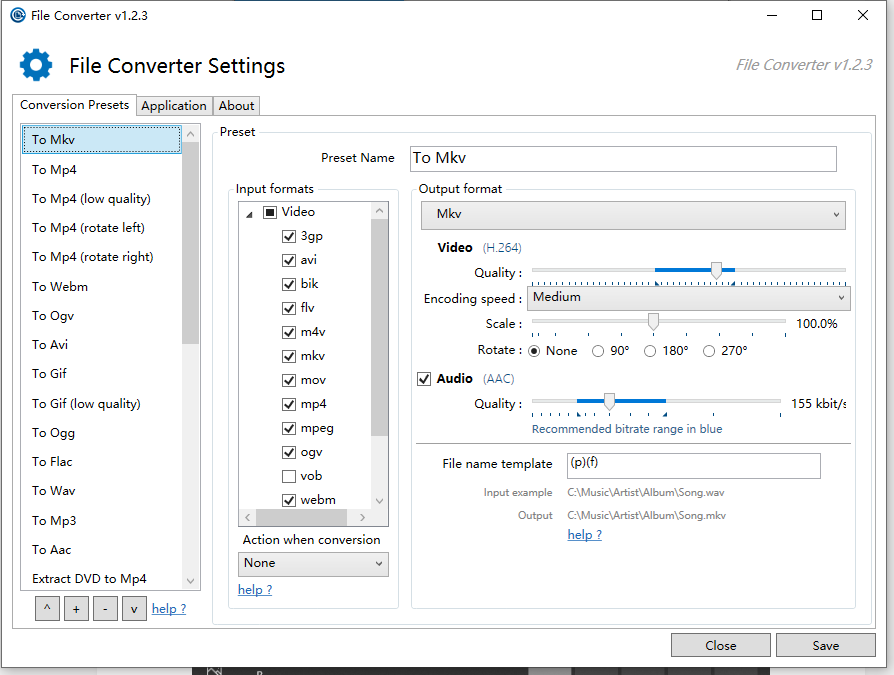Select the 'To Mp3' preset
This screenshot has height=675, width=894.
[x=54, y=520]
